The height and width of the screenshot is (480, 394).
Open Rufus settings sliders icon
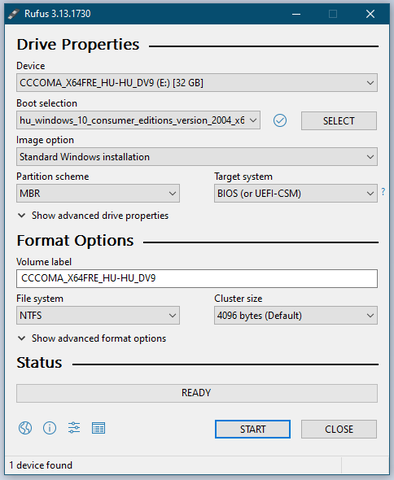tap(74, 428)
